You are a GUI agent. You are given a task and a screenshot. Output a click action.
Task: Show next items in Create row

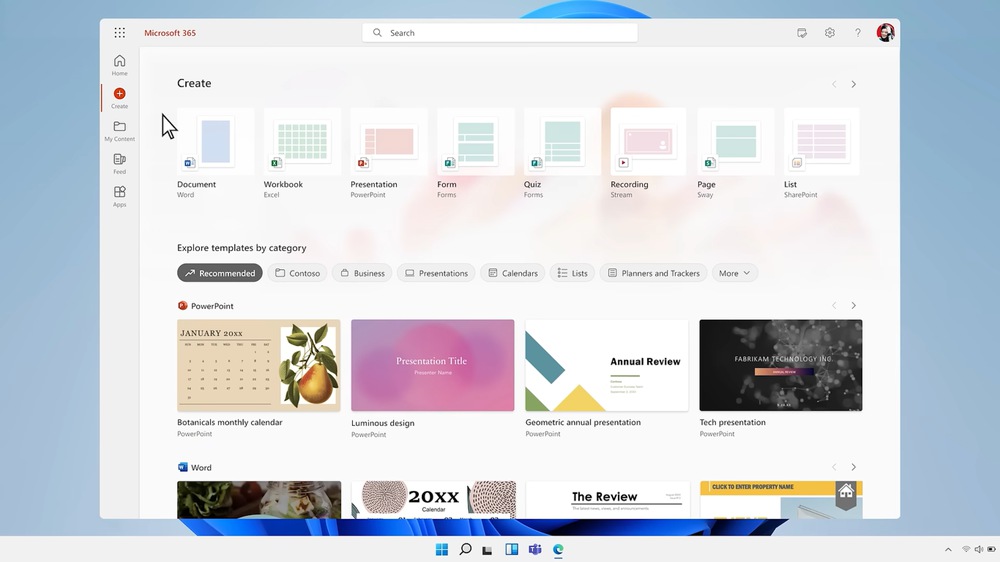[853, 84]
